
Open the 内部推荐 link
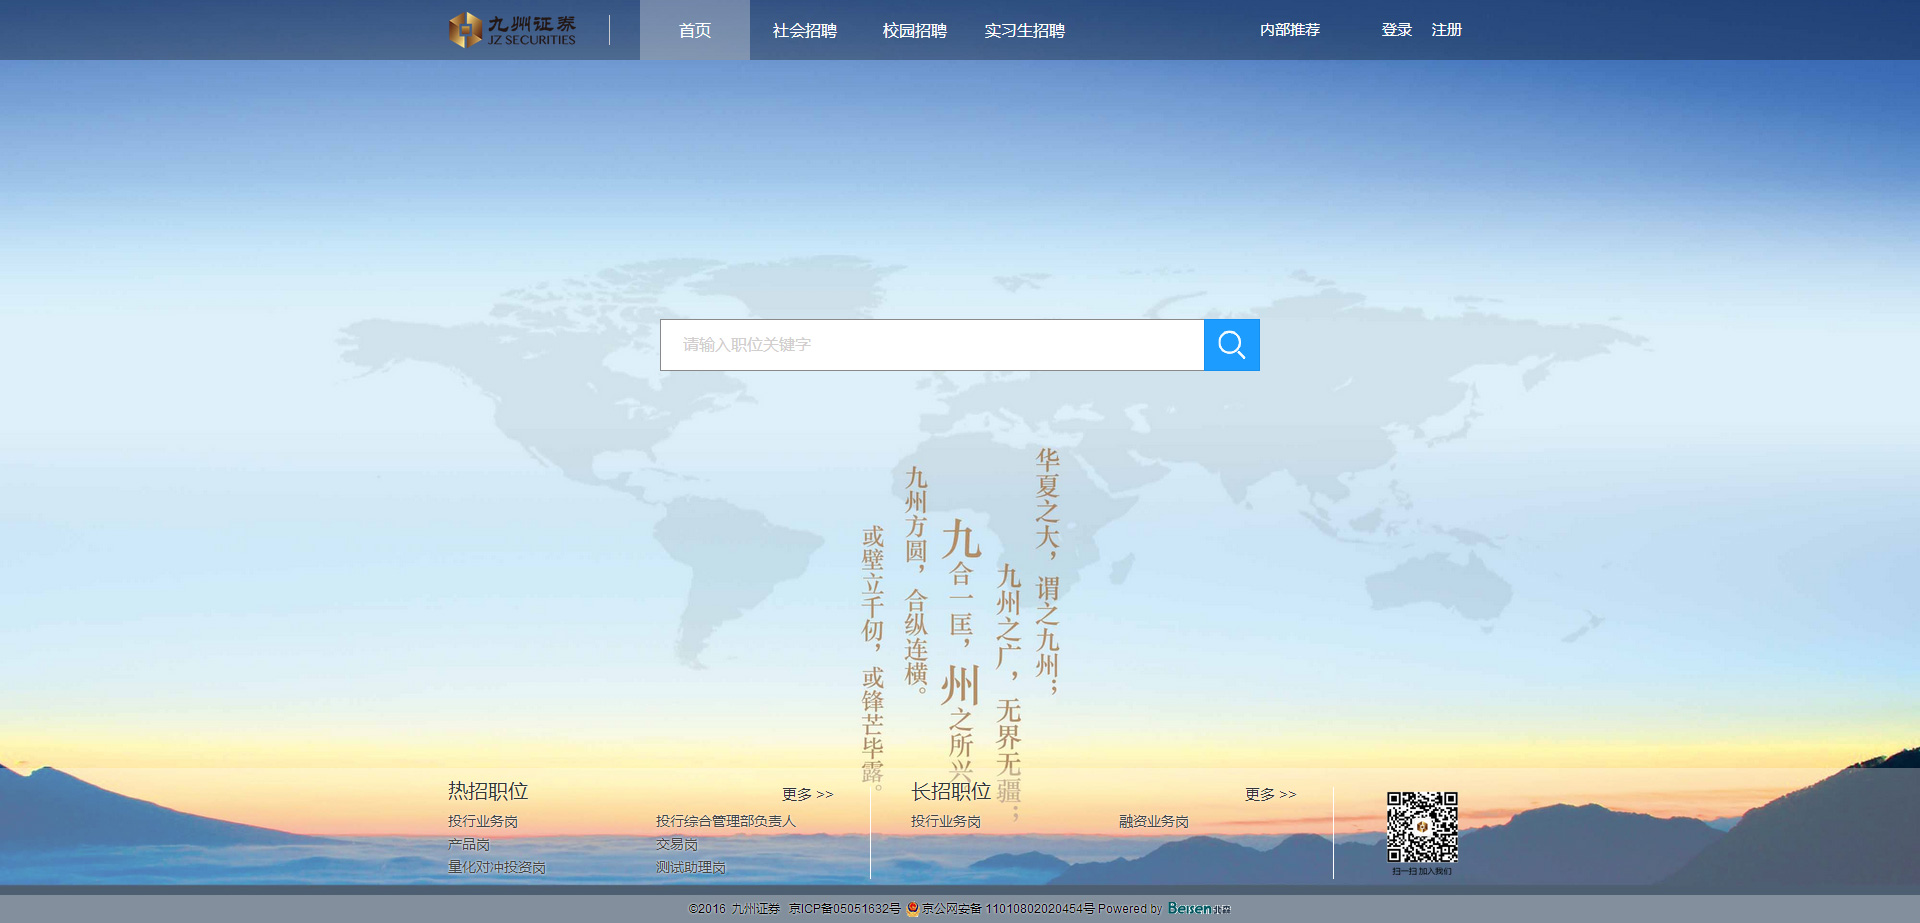click(1289, 30)
